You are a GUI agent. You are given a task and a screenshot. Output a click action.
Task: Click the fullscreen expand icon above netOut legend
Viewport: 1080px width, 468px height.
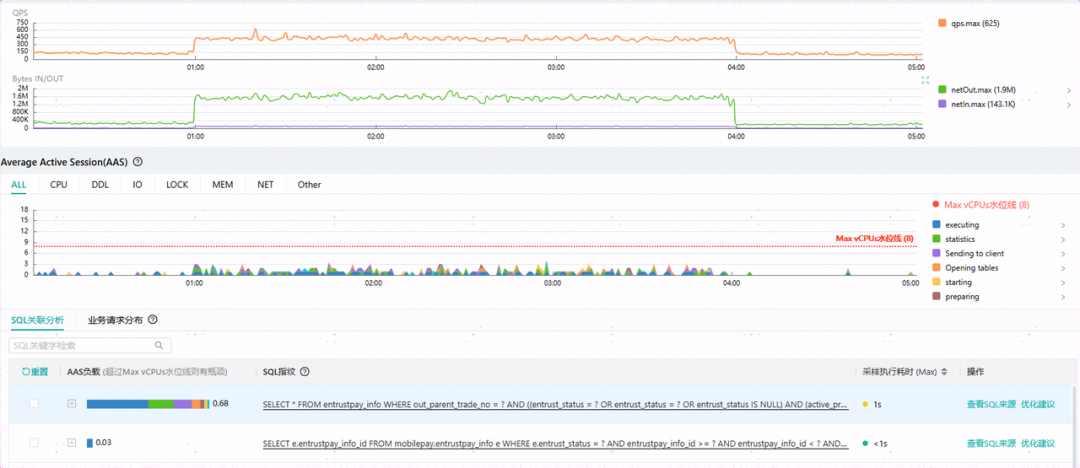(926, 80)
